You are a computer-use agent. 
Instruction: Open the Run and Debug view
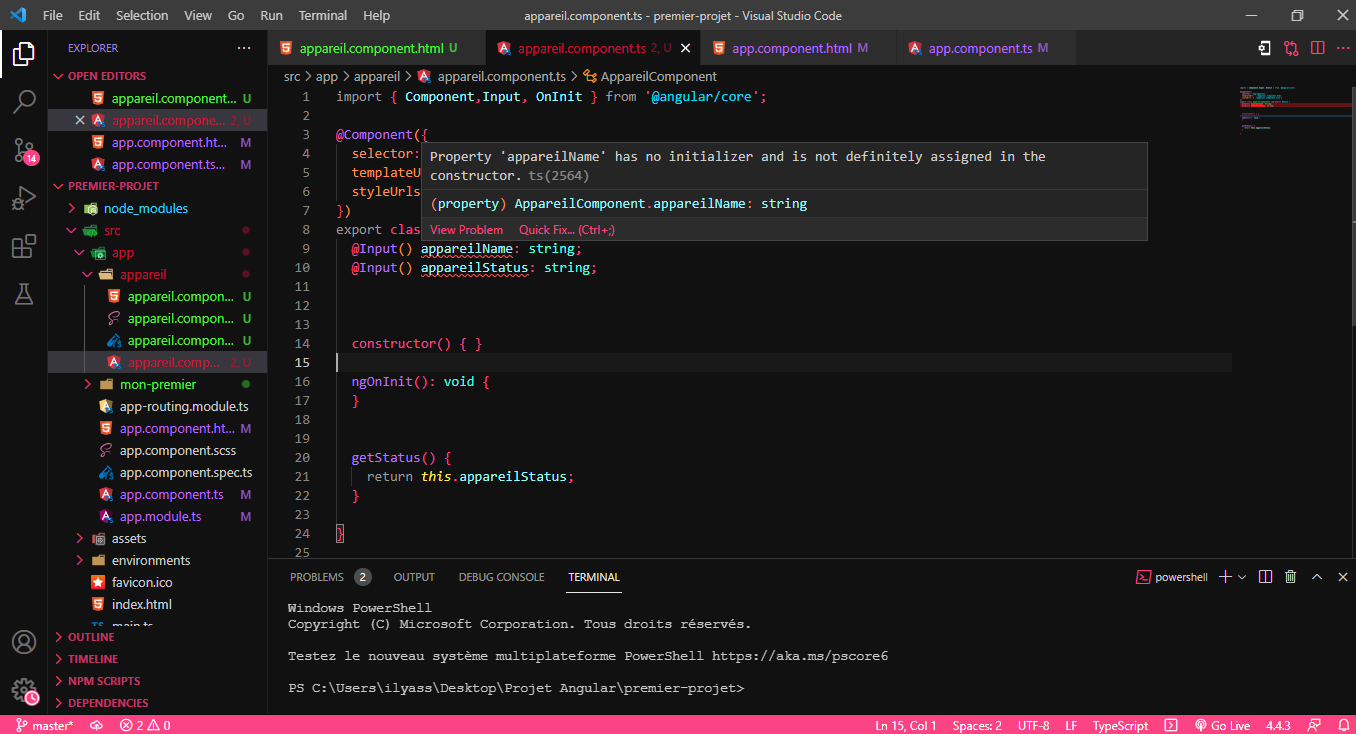(24, 198)
